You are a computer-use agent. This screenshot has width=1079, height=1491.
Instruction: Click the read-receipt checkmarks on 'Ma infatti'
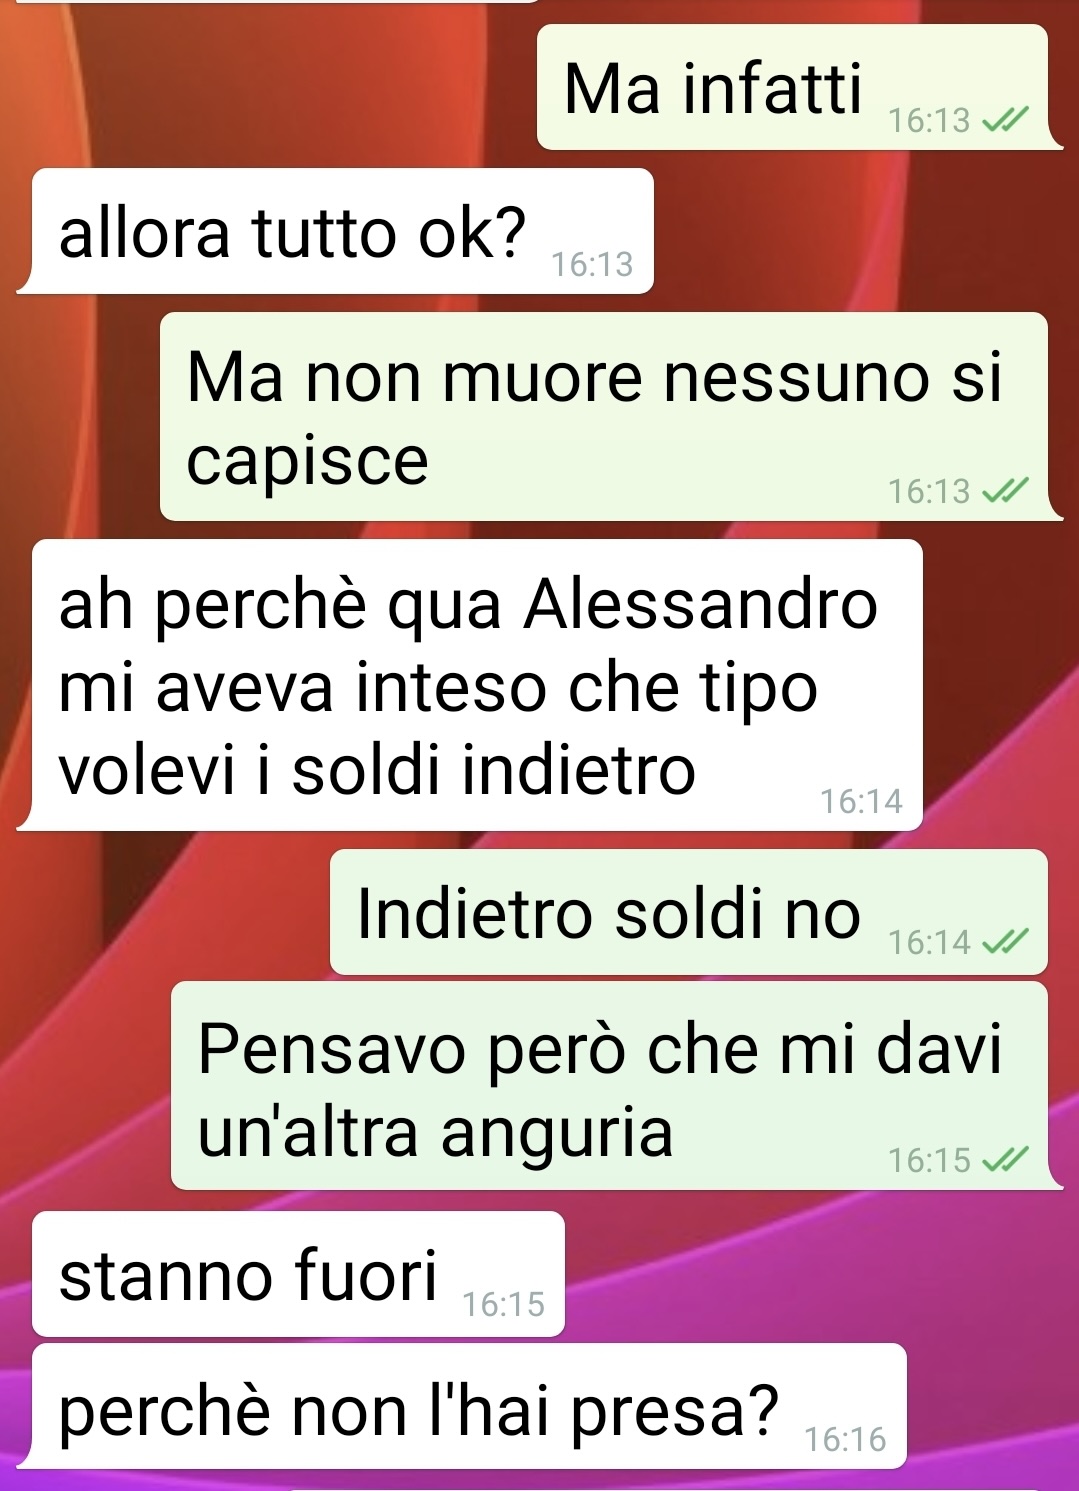[x=1005, y=121]
